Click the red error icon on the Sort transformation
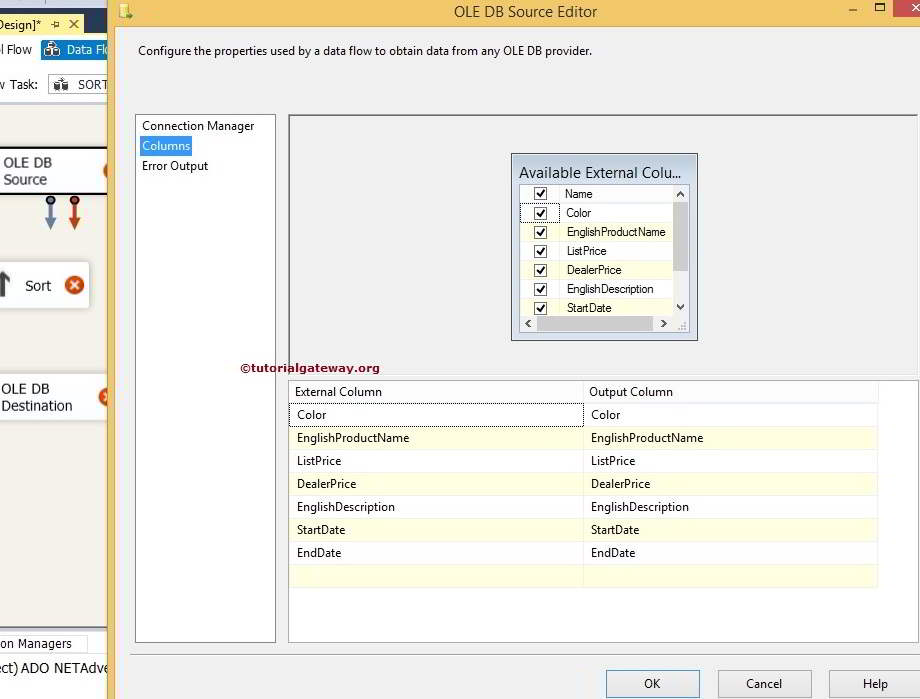Screen dimensions: 920x699 [x=74, y=284]
